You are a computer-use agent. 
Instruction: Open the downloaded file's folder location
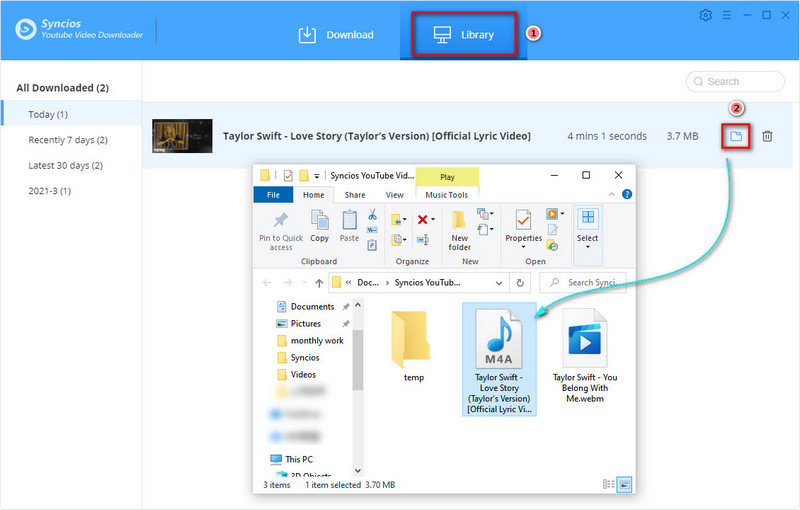(x=736, y=136)
